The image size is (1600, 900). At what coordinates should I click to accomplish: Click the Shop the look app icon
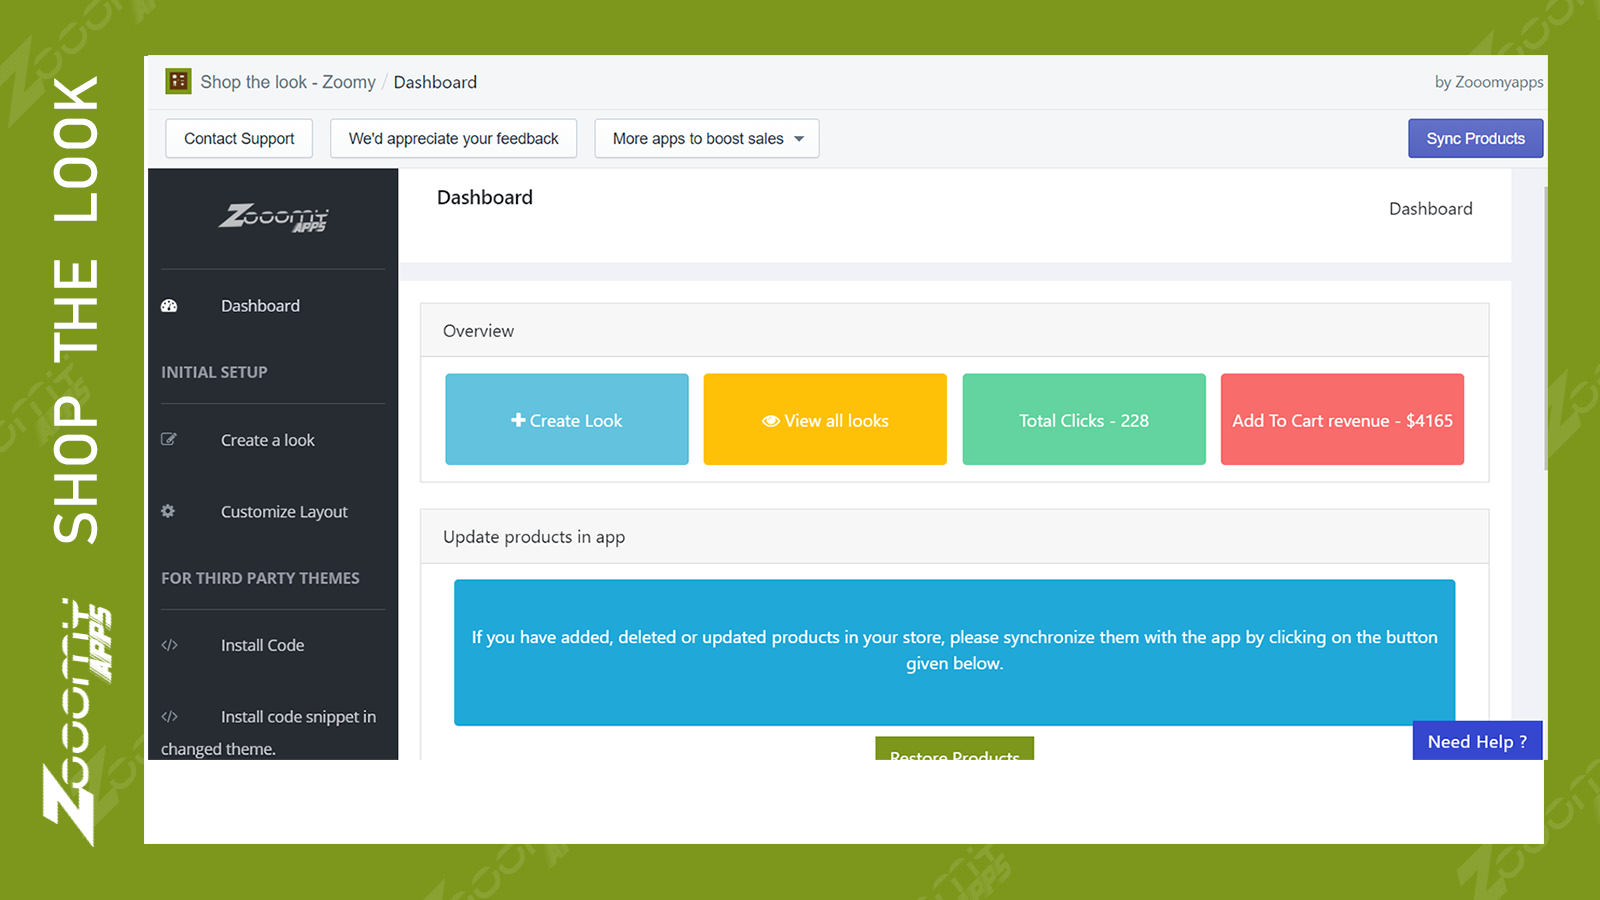click(178, 81)
